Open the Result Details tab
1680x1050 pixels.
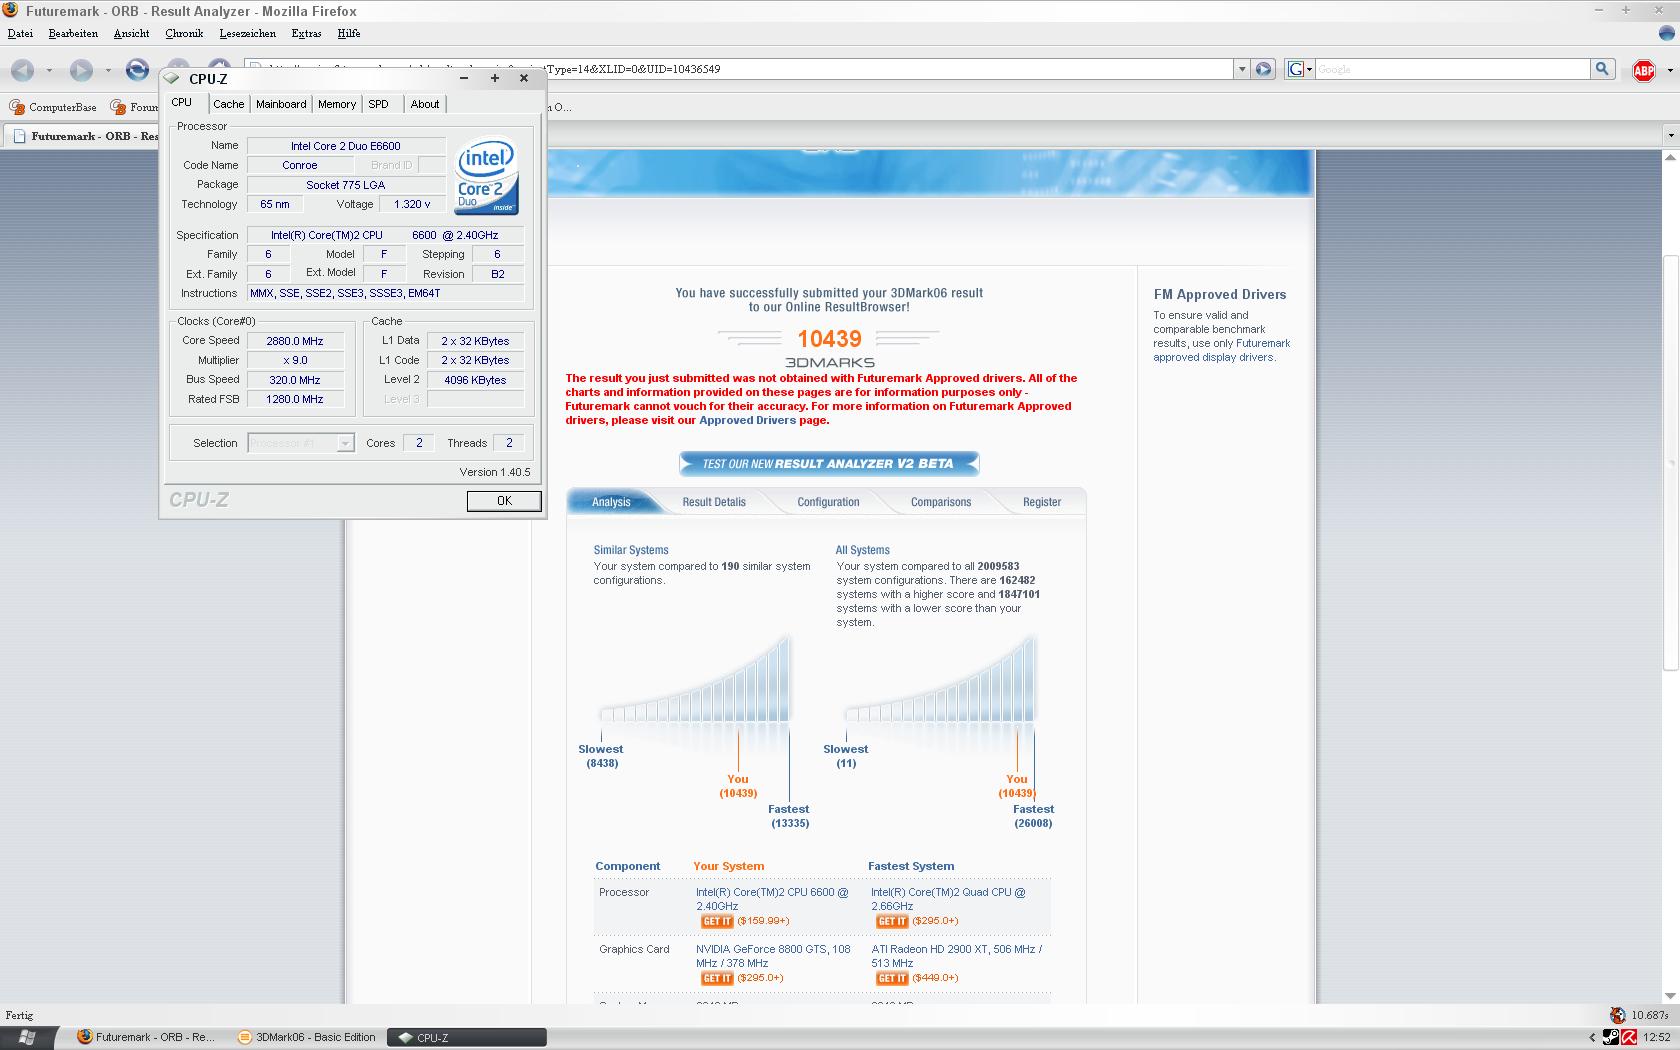pos(714,502)
